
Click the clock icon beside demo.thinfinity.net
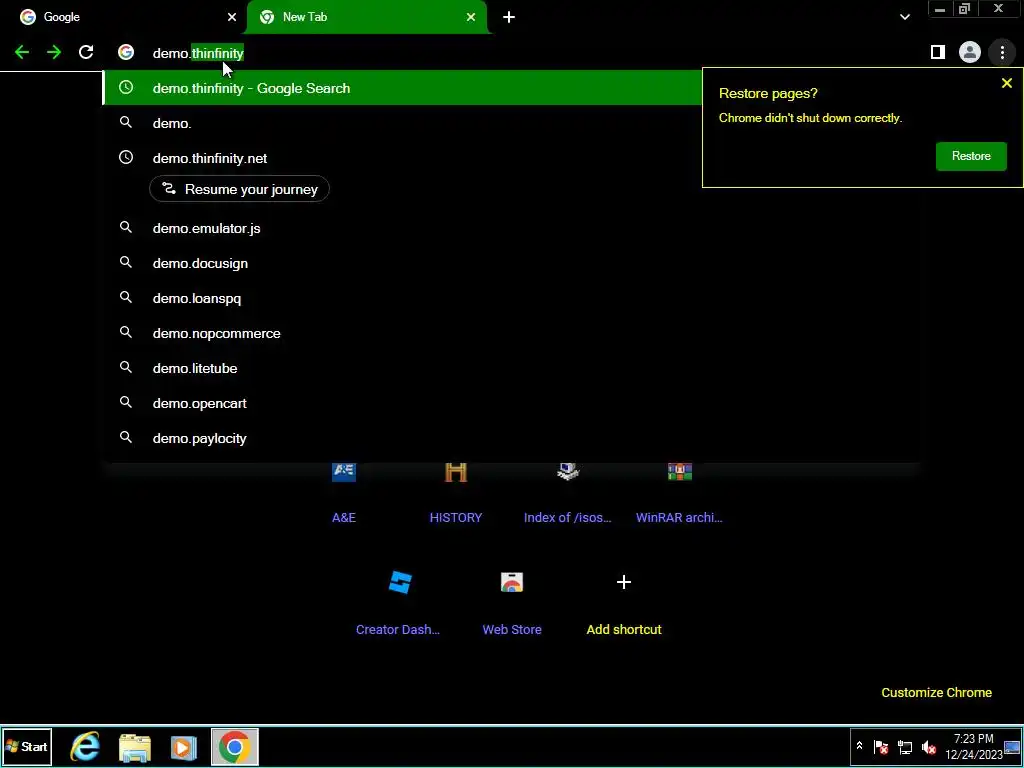point(125,157)
